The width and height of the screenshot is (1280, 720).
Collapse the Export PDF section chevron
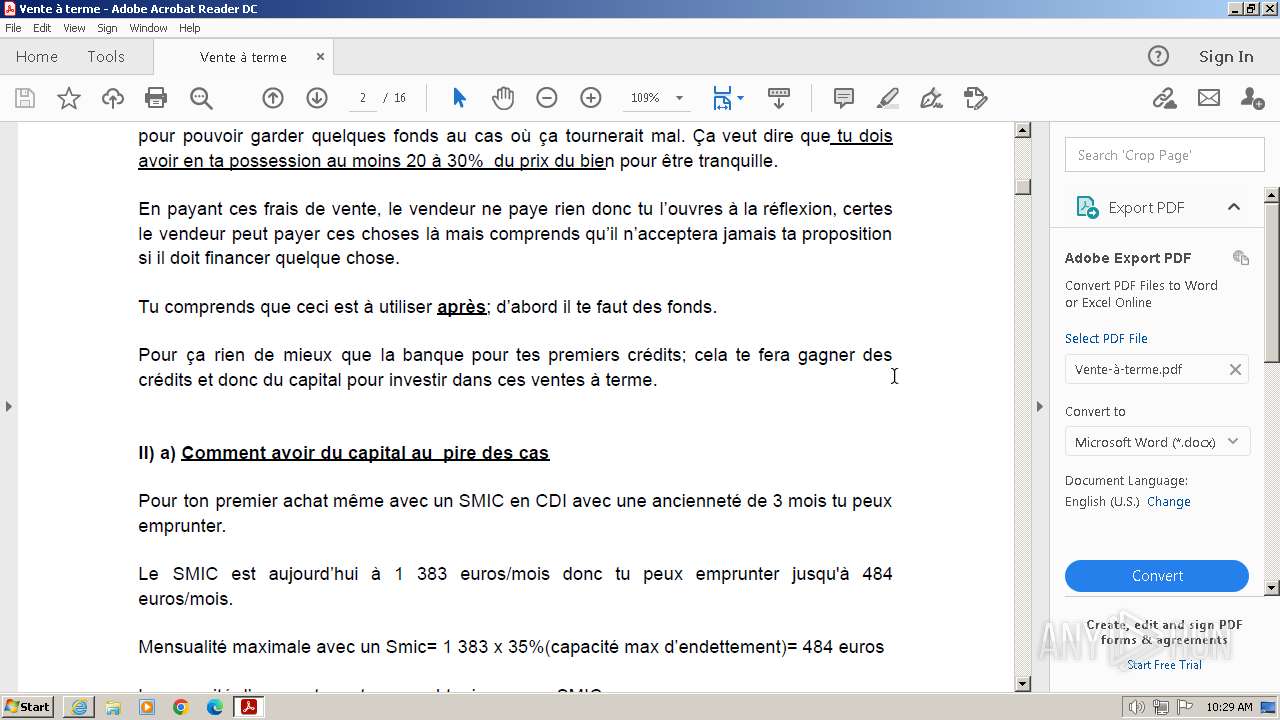coord(1233,207)
